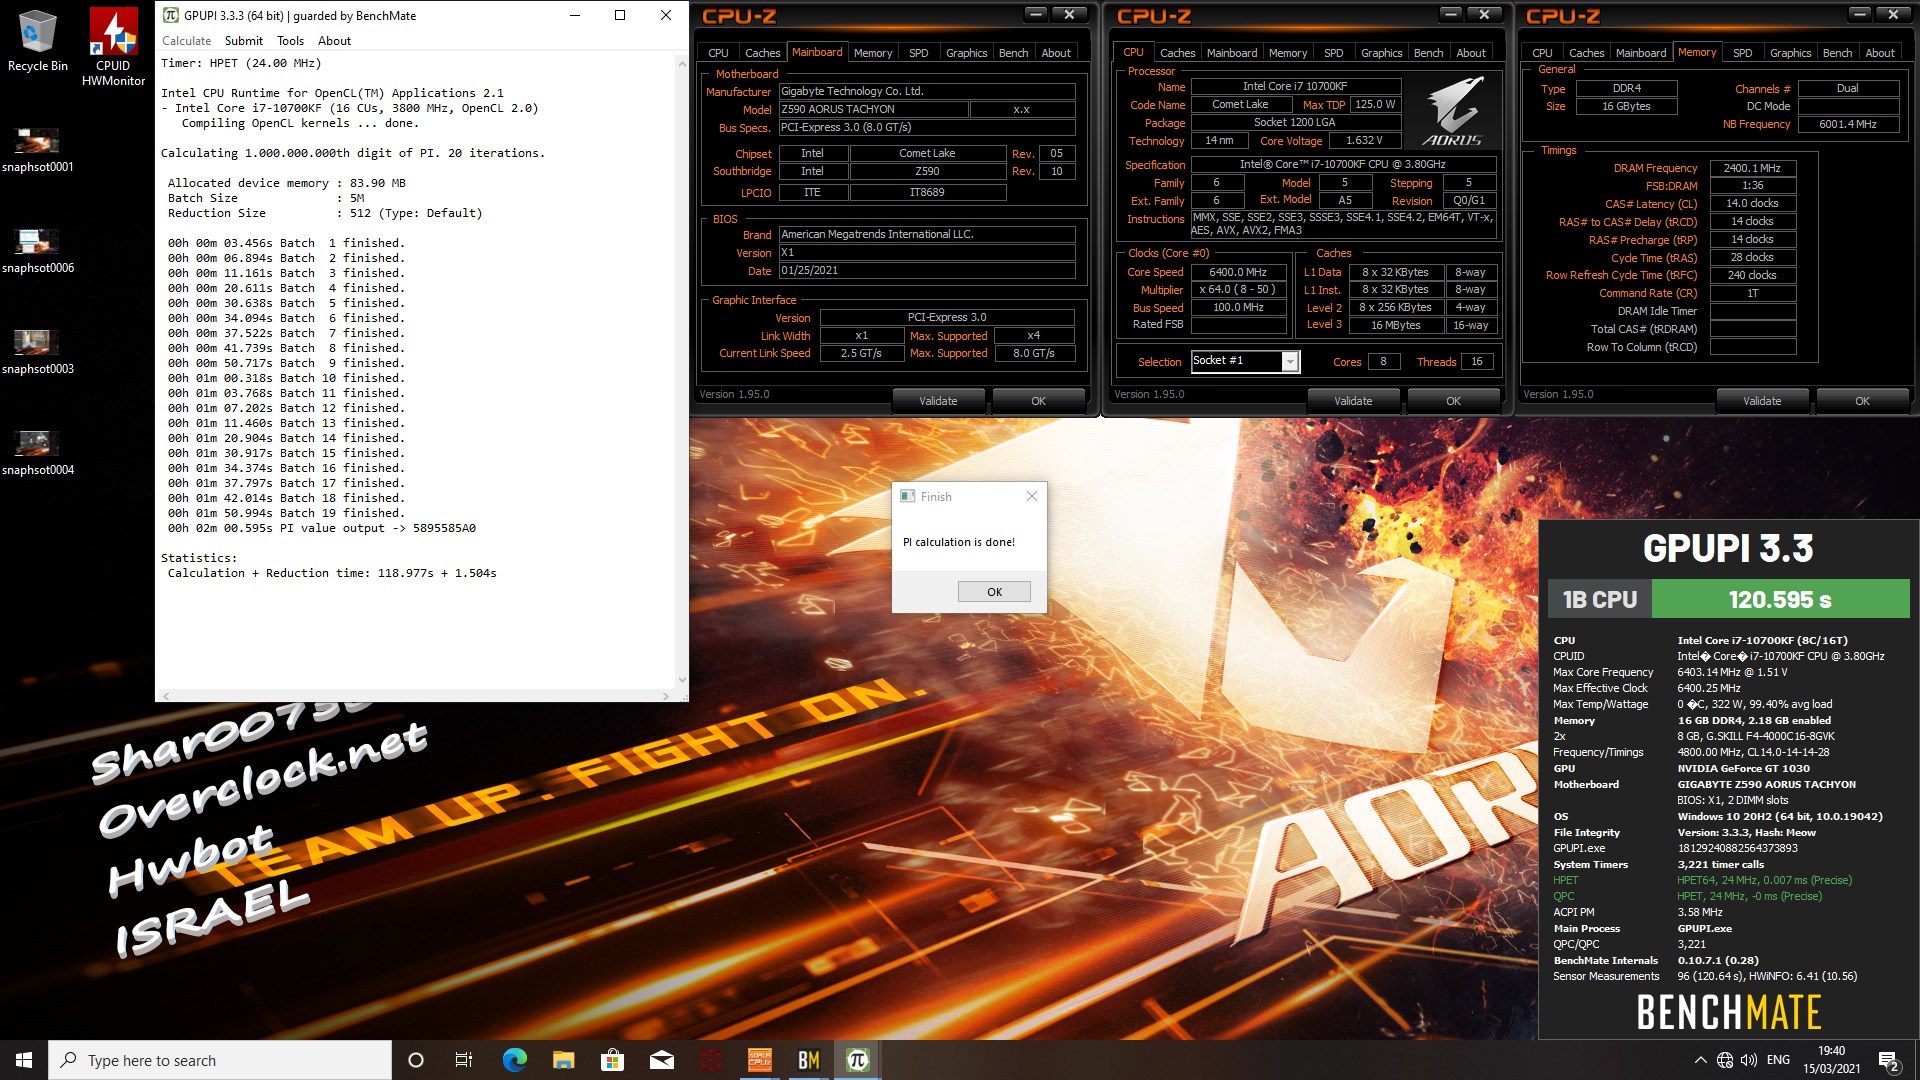1920x1080 pixels.
Task: Open About tab in Mainboard CPU-Z window
Action: pyautogui.click(x=1056, y=53)
